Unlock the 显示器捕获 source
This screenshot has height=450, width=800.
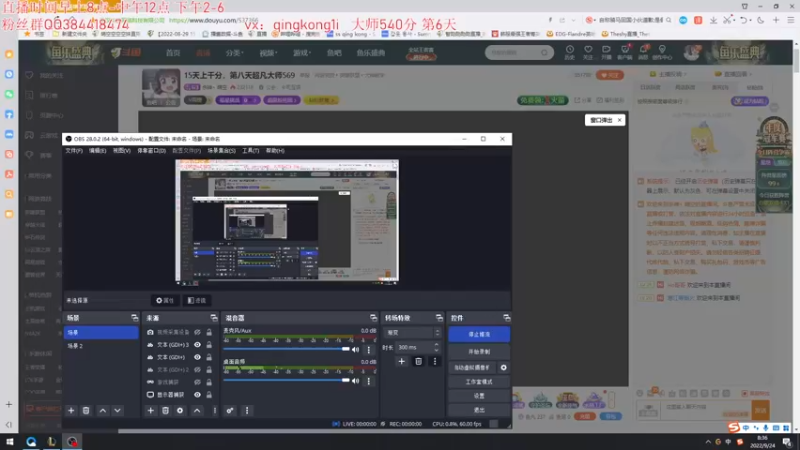click(x=209, y=395)
